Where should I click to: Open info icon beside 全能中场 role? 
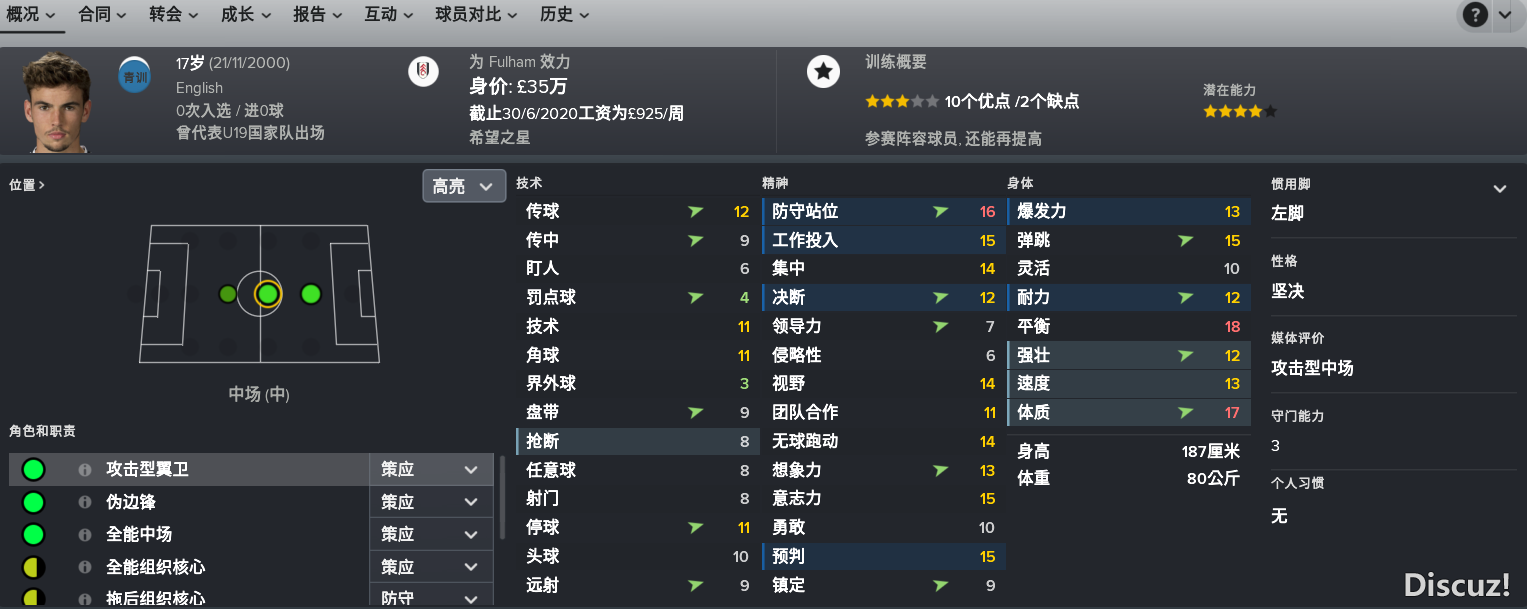click(x=85, y=534)
